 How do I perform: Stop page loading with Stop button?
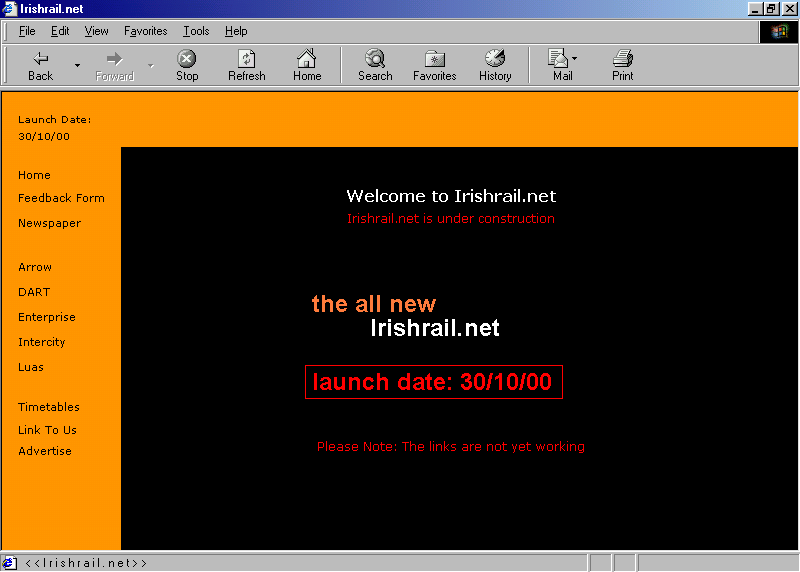click(x=187, y=65)
